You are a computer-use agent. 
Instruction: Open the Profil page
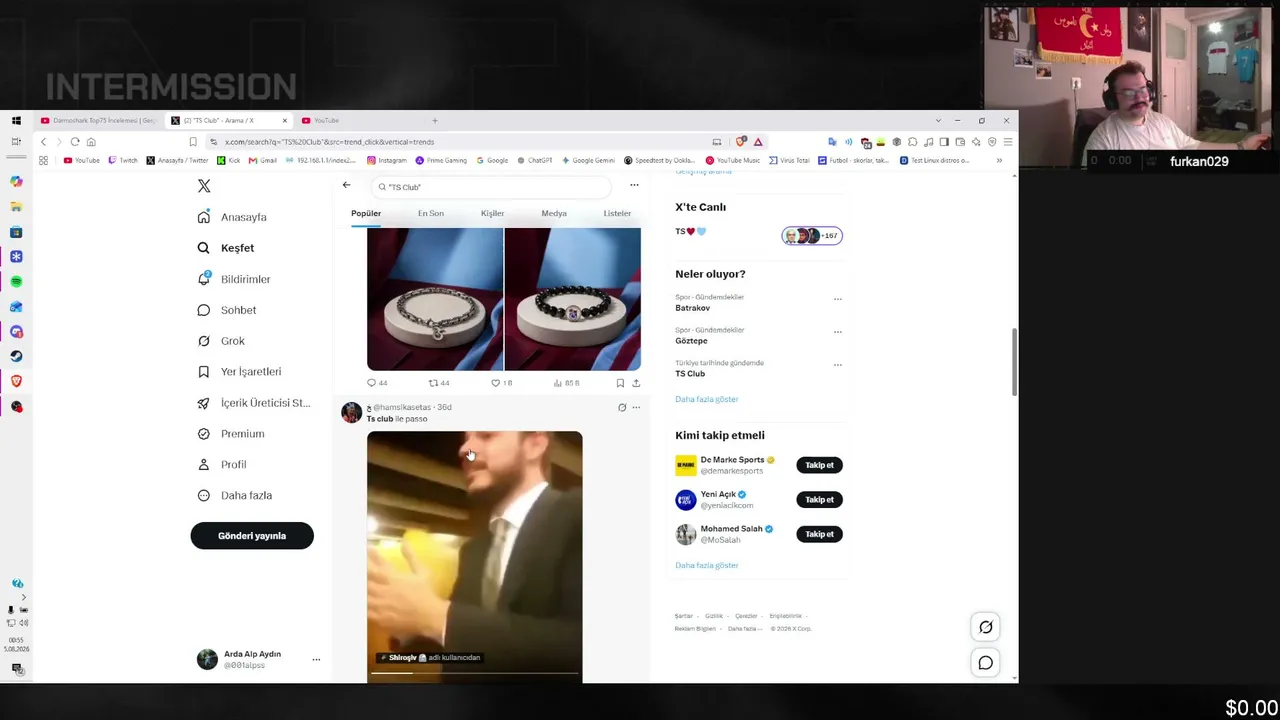click(x=222, y=465)
